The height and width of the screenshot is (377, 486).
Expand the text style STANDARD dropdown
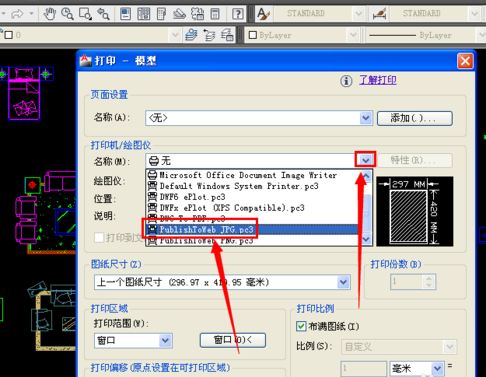pyautogui.click(x=359, y=14)
